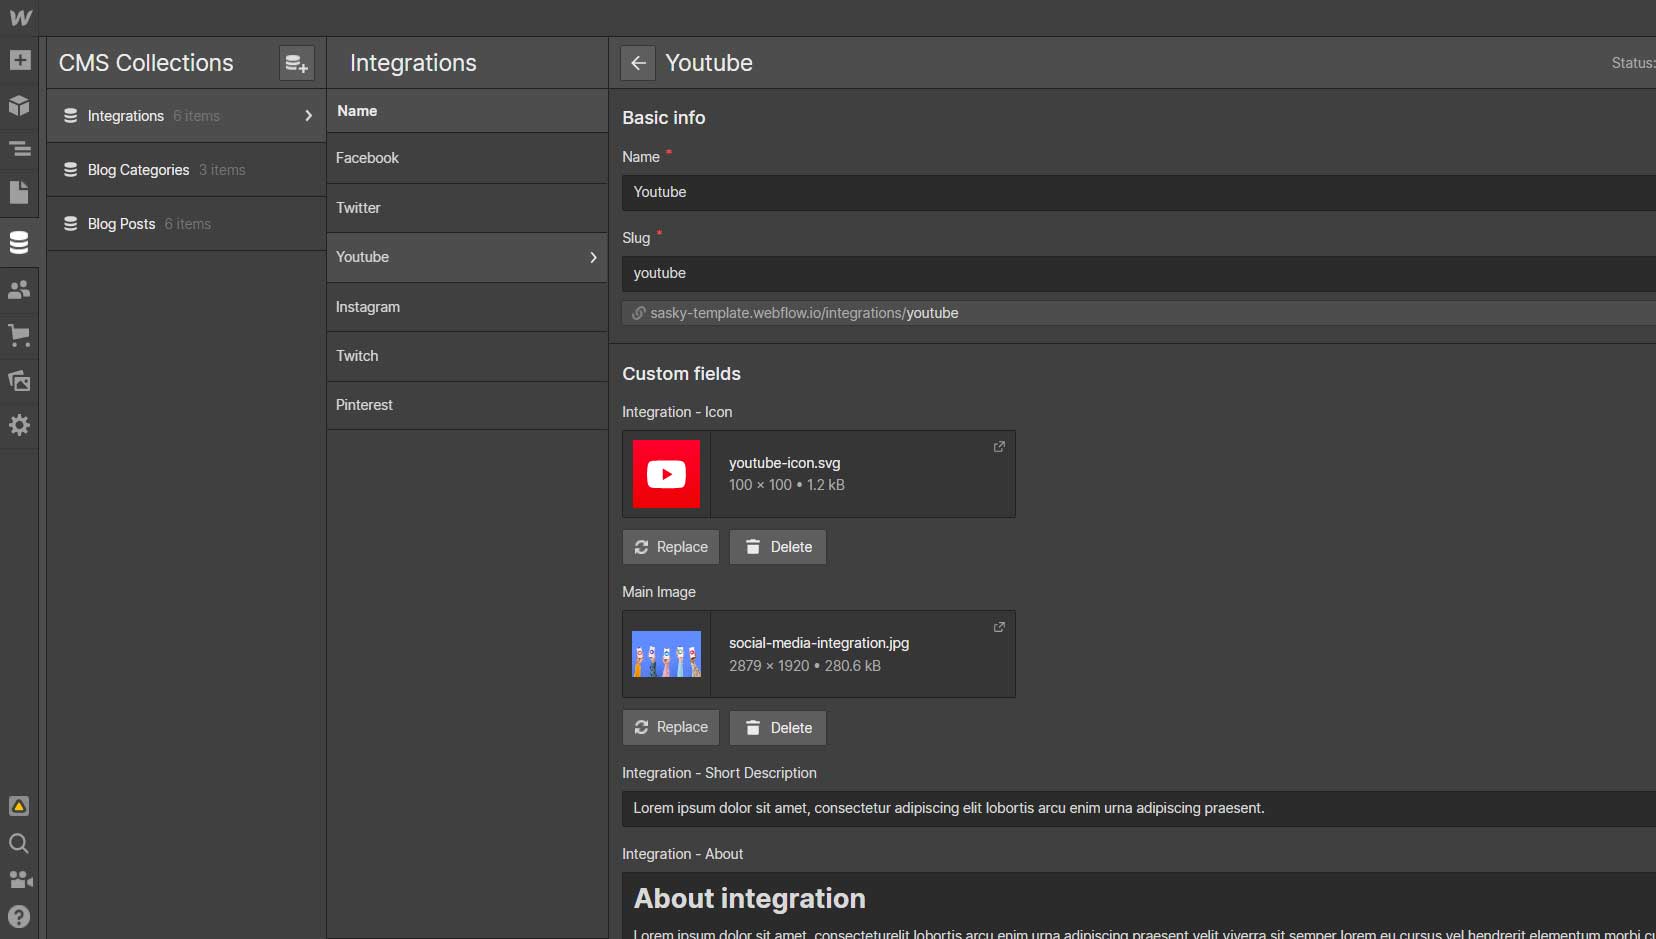Viewport: 1656px width, 939px height.
Task: Expand the Youtube item chevron
Action: [x=594, y=257]
